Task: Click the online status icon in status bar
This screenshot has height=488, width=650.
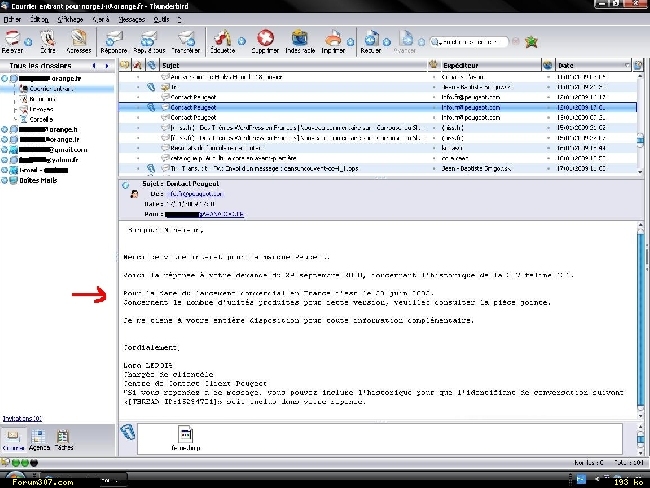Action: click(5, 462)
